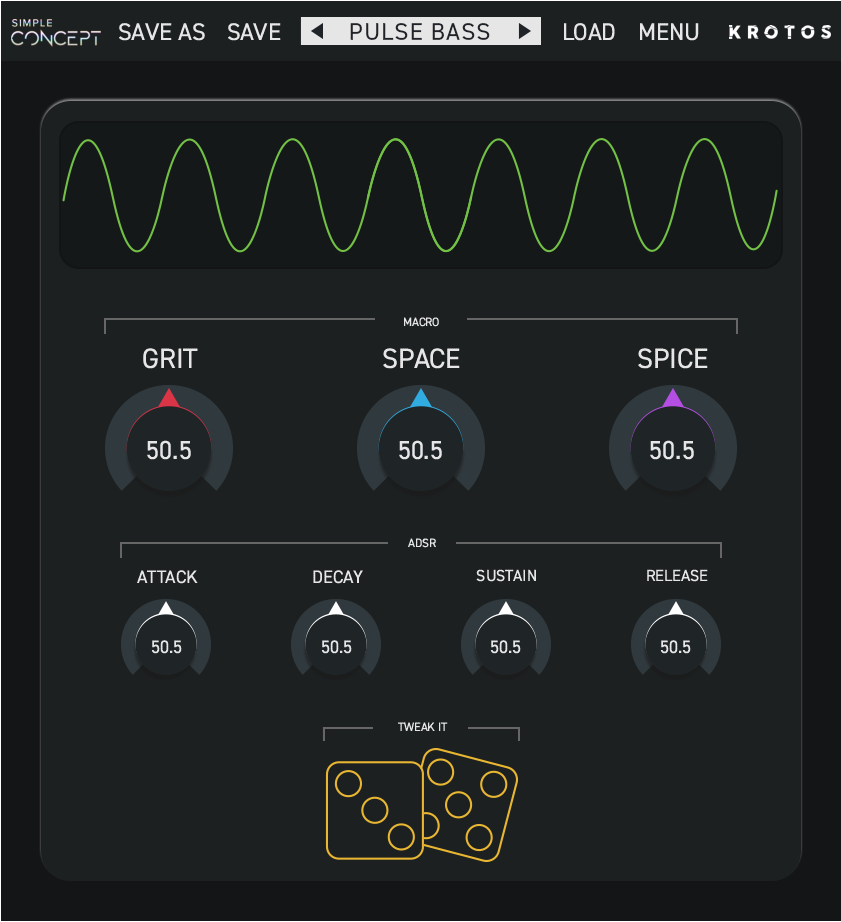Click the left dice in Tweak It
The width and height of the screenshot is (841, 922).
tap(374, 810)
